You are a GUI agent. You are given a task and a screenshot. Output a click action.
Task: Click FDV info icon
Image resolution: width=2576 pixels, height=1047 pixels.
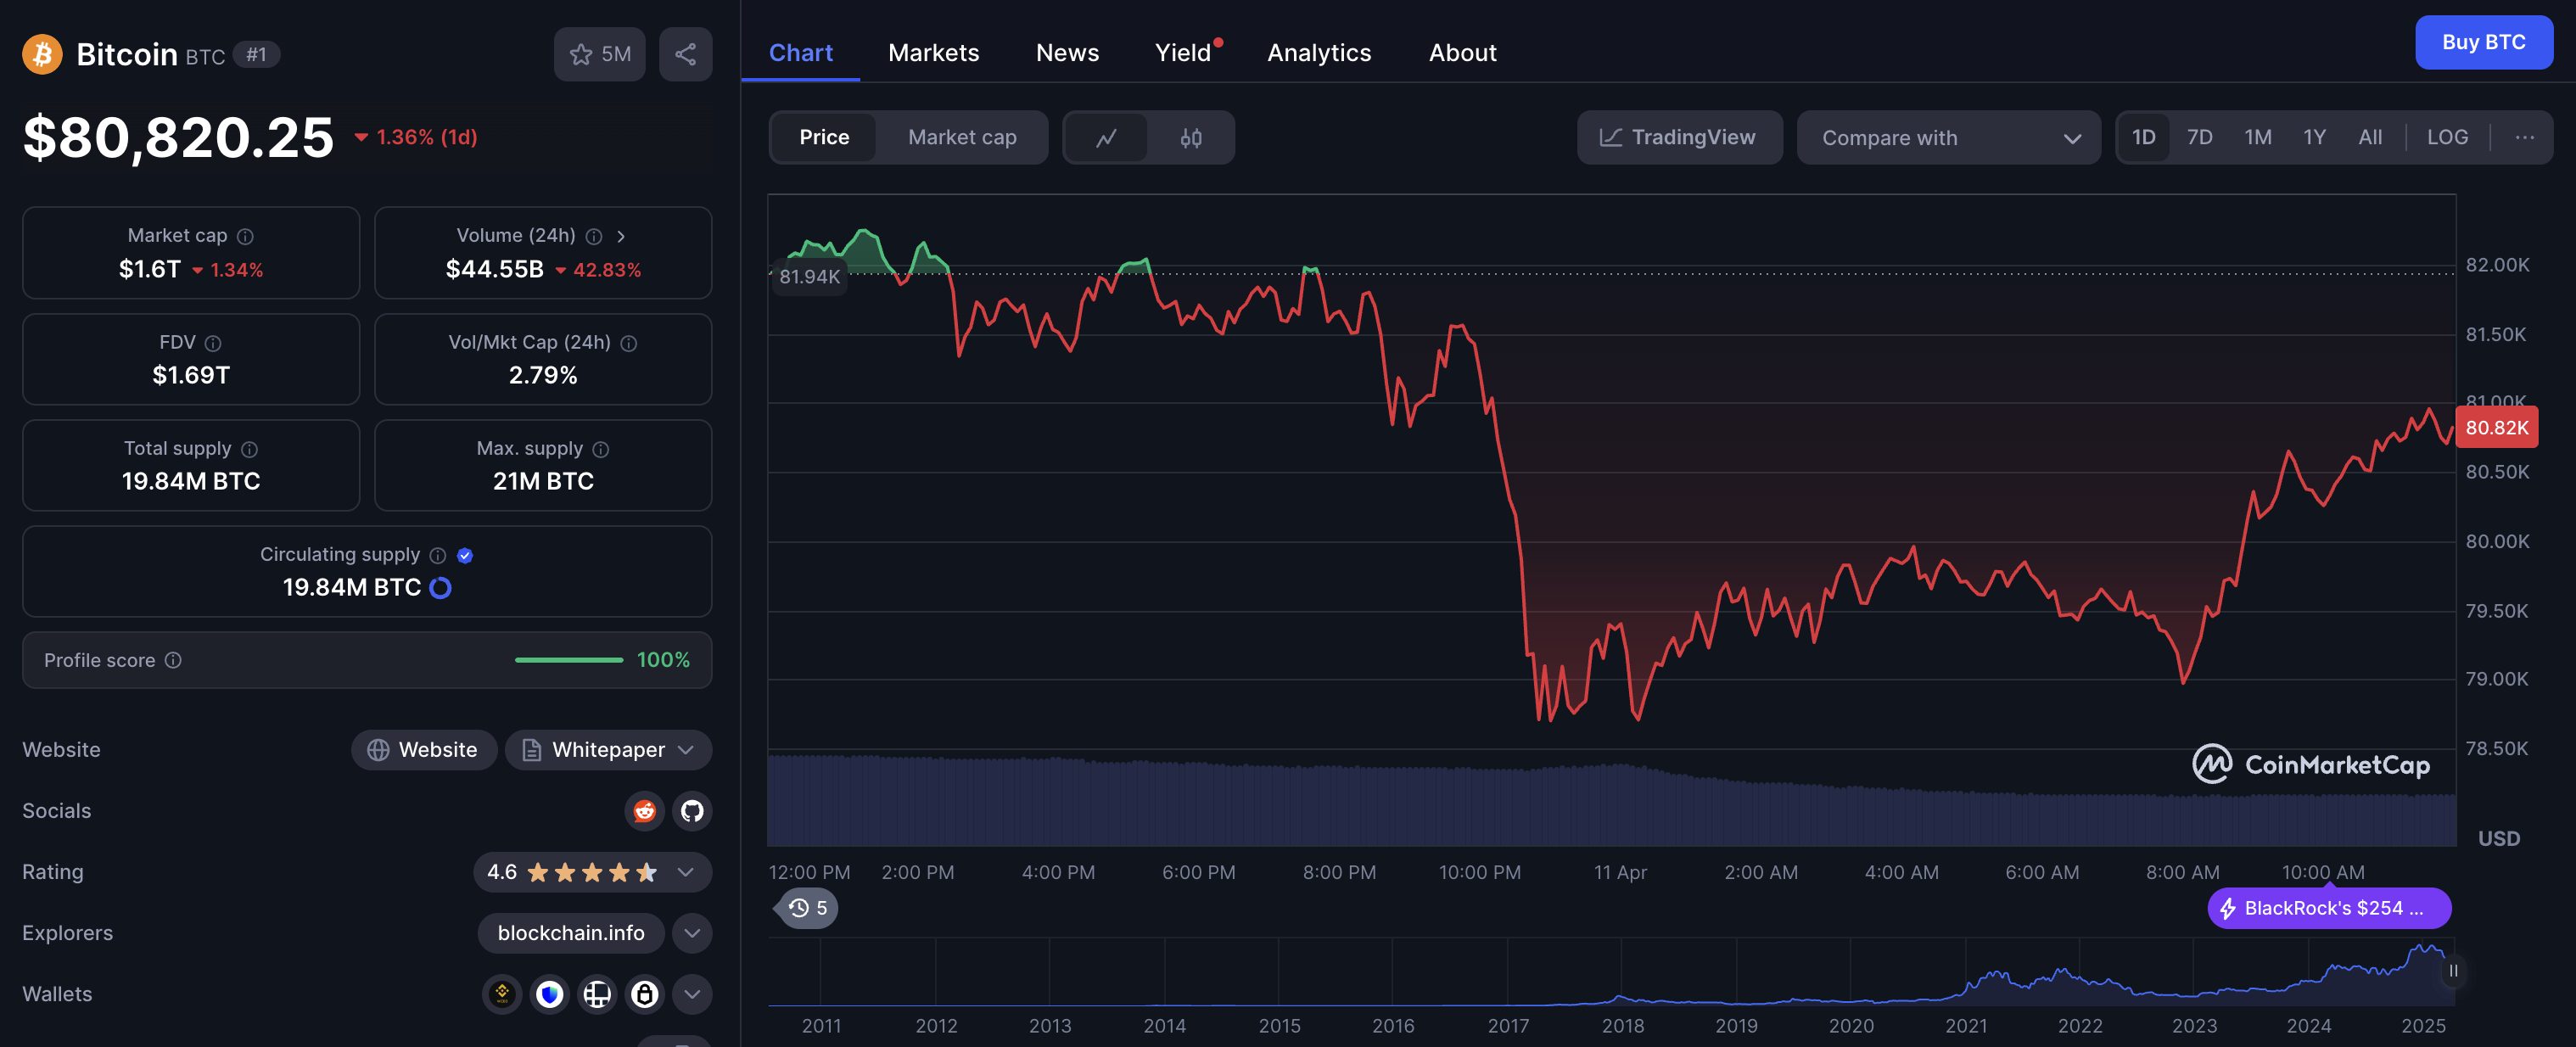click(213, 343)
